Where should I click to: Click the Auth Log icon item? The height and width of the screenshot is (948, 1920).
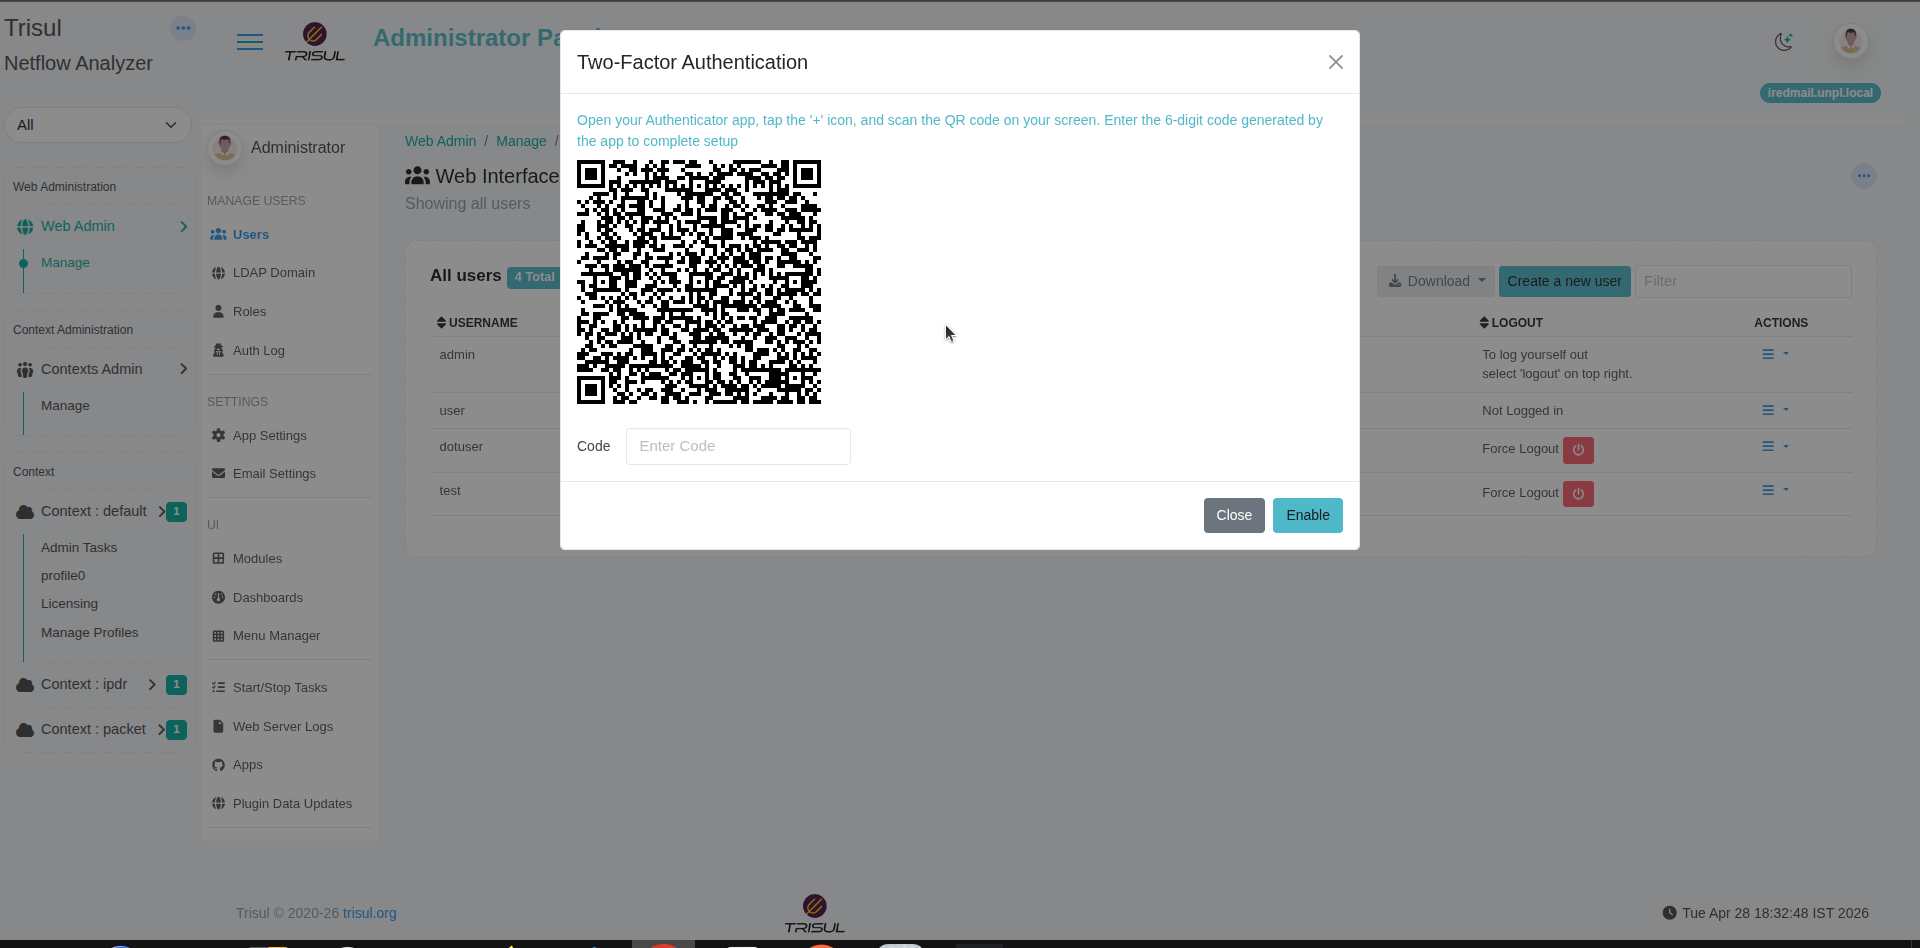(258, 351)
